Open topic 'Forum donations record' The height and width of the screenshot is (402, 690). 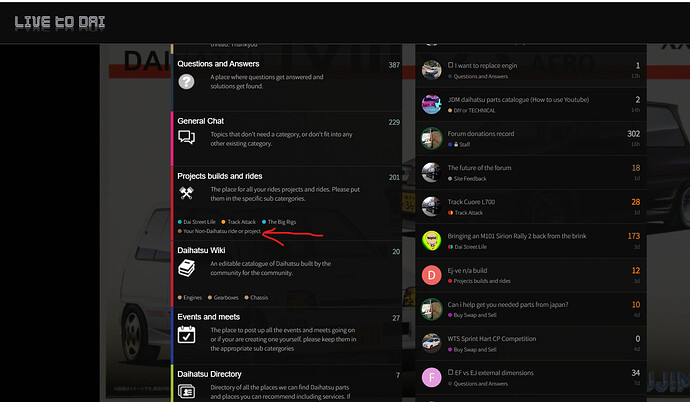pos(481,134)
